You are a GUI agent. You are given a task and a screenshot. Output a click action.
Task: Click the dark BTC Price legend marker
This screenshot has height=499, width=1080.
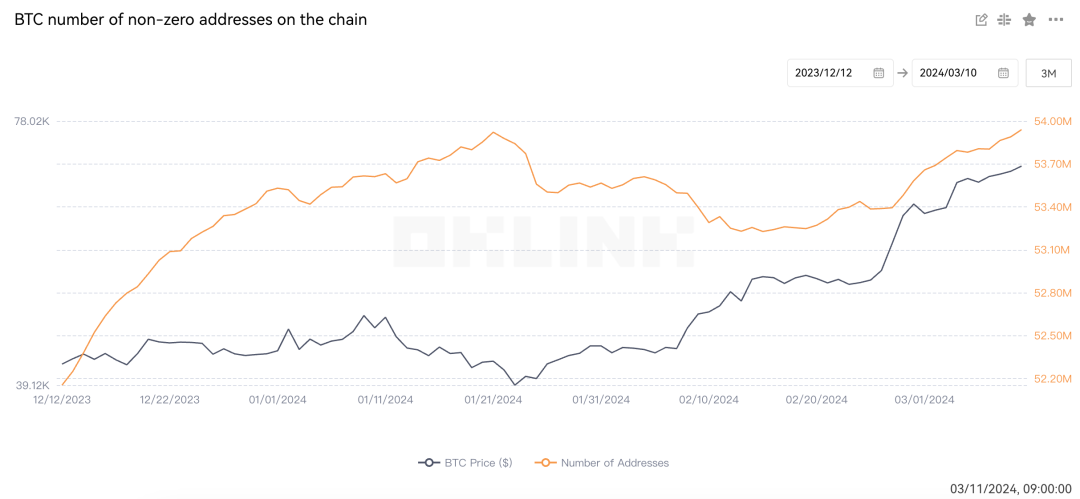pyautogui.click(x=429, y=463)
